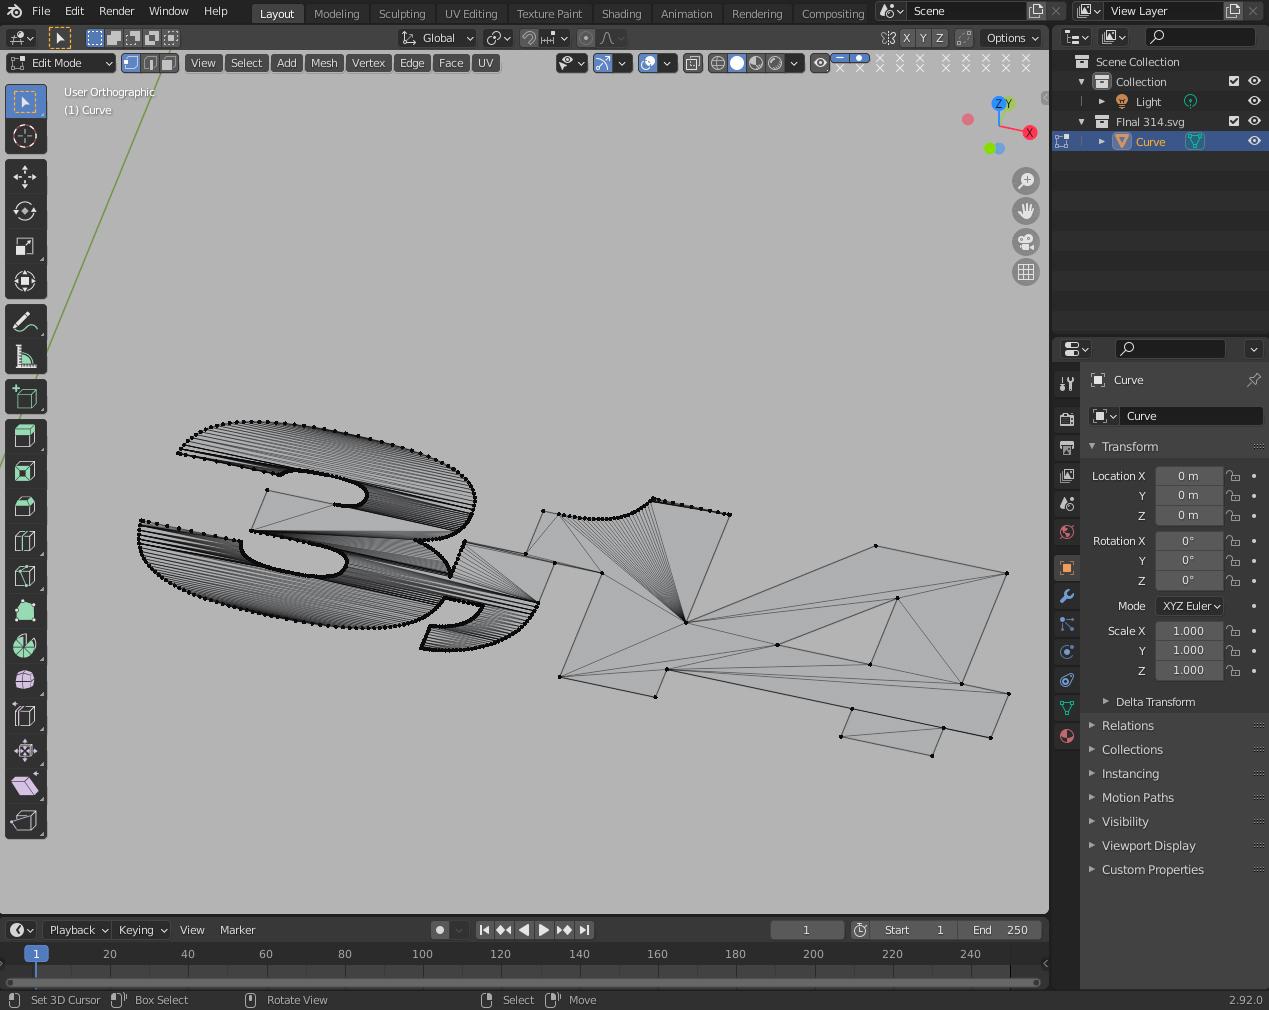Click the zoom viewport icon

click(1026, 181)
